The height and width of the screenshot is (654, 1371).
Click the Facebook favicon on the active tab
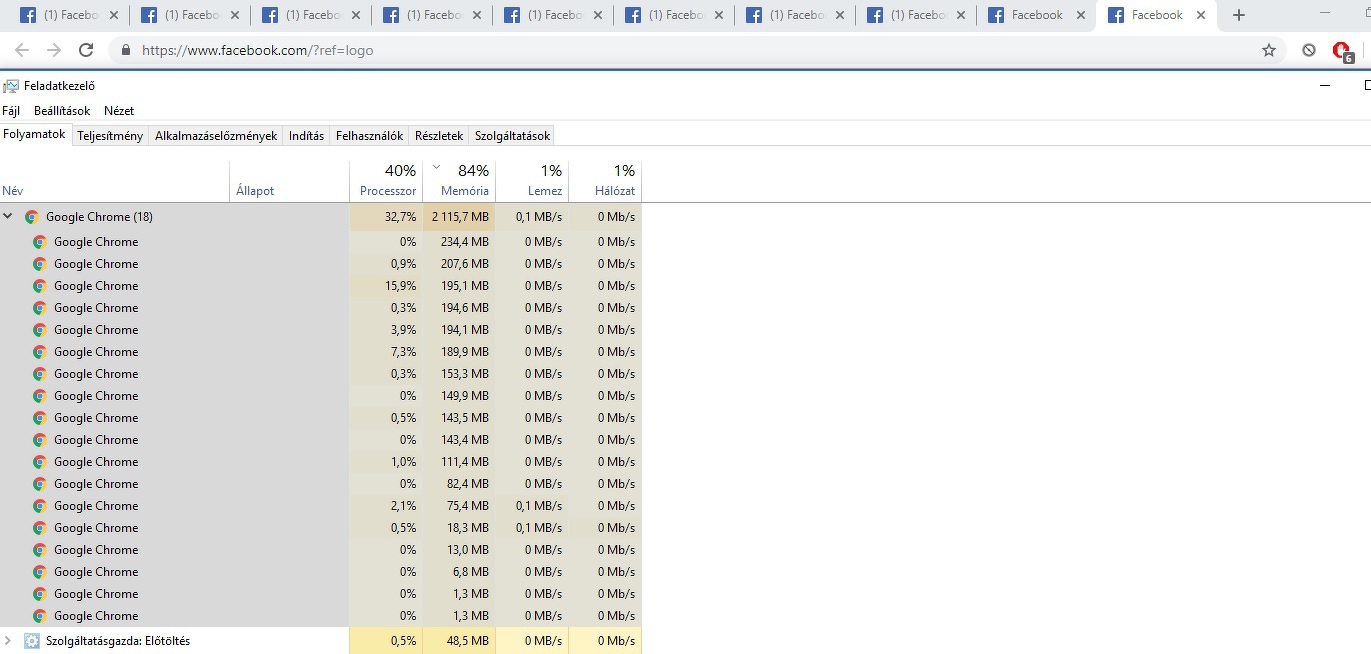(x=1115, y=15)
